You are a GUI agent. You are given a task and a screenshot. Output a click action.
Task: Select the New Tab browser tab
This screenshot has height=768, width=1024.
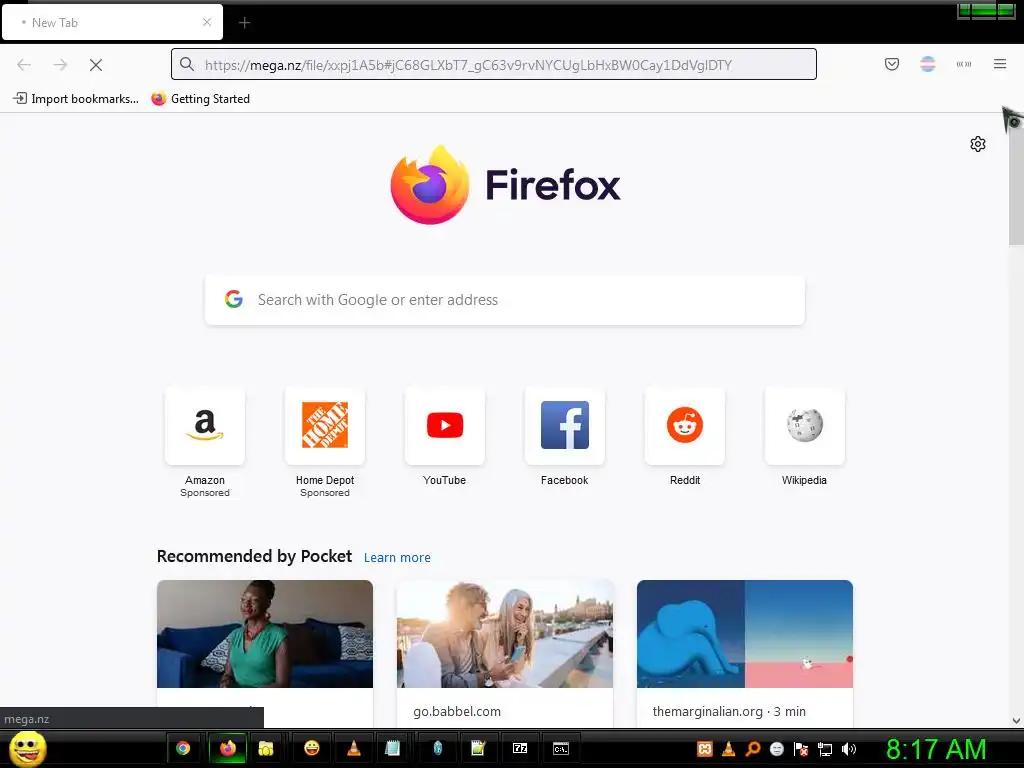coord(112,22)
